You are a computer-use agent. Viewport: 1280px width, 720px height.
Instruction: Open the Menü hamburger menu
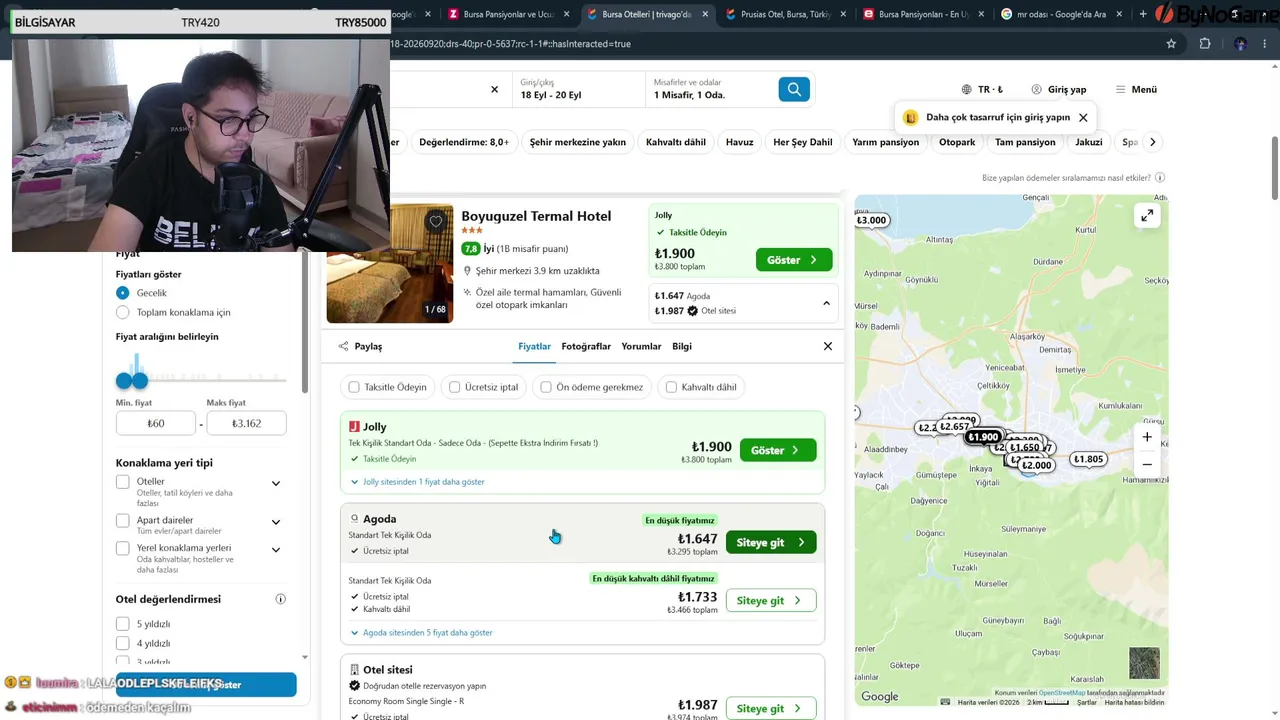[1136, 89]
